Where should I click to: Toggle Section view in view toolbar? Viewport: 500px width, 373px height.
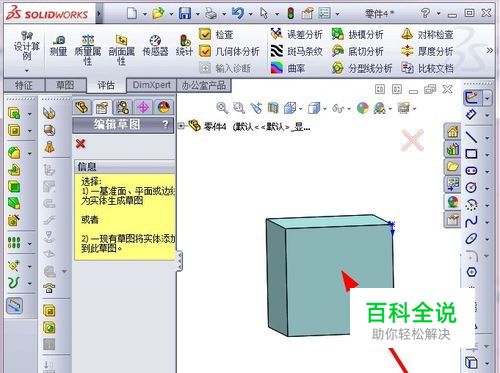pos(273,108)
